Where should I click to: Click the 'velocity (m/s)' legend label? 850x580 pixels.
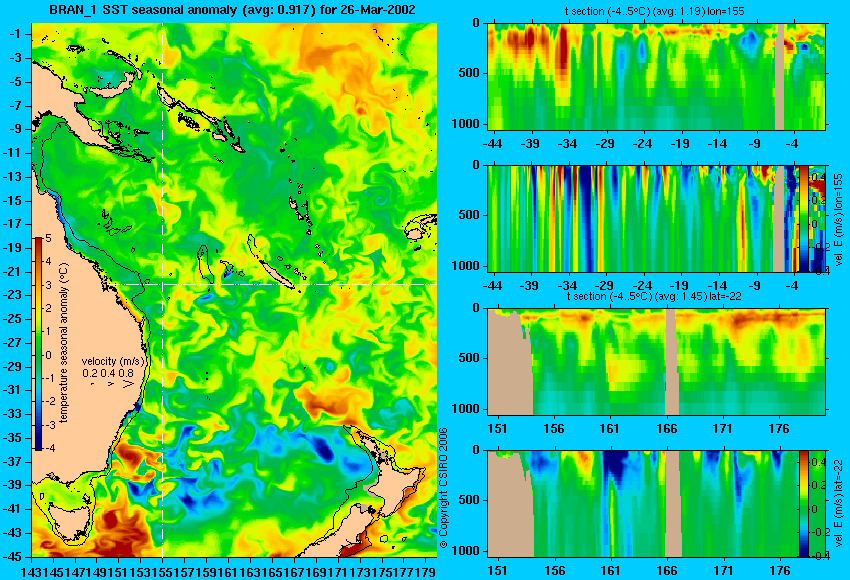click(x=113, y=361)
